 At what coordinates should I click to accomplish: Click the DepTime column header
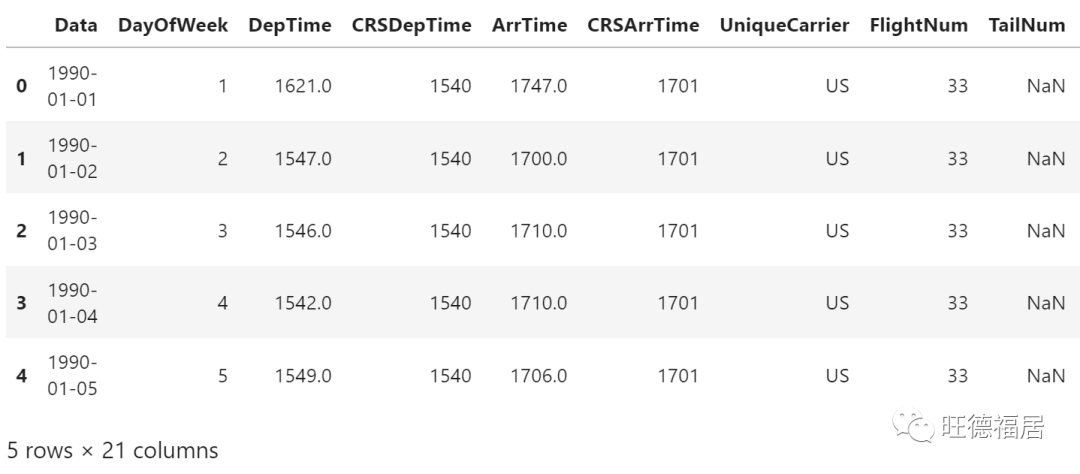[x=290, y=26]
